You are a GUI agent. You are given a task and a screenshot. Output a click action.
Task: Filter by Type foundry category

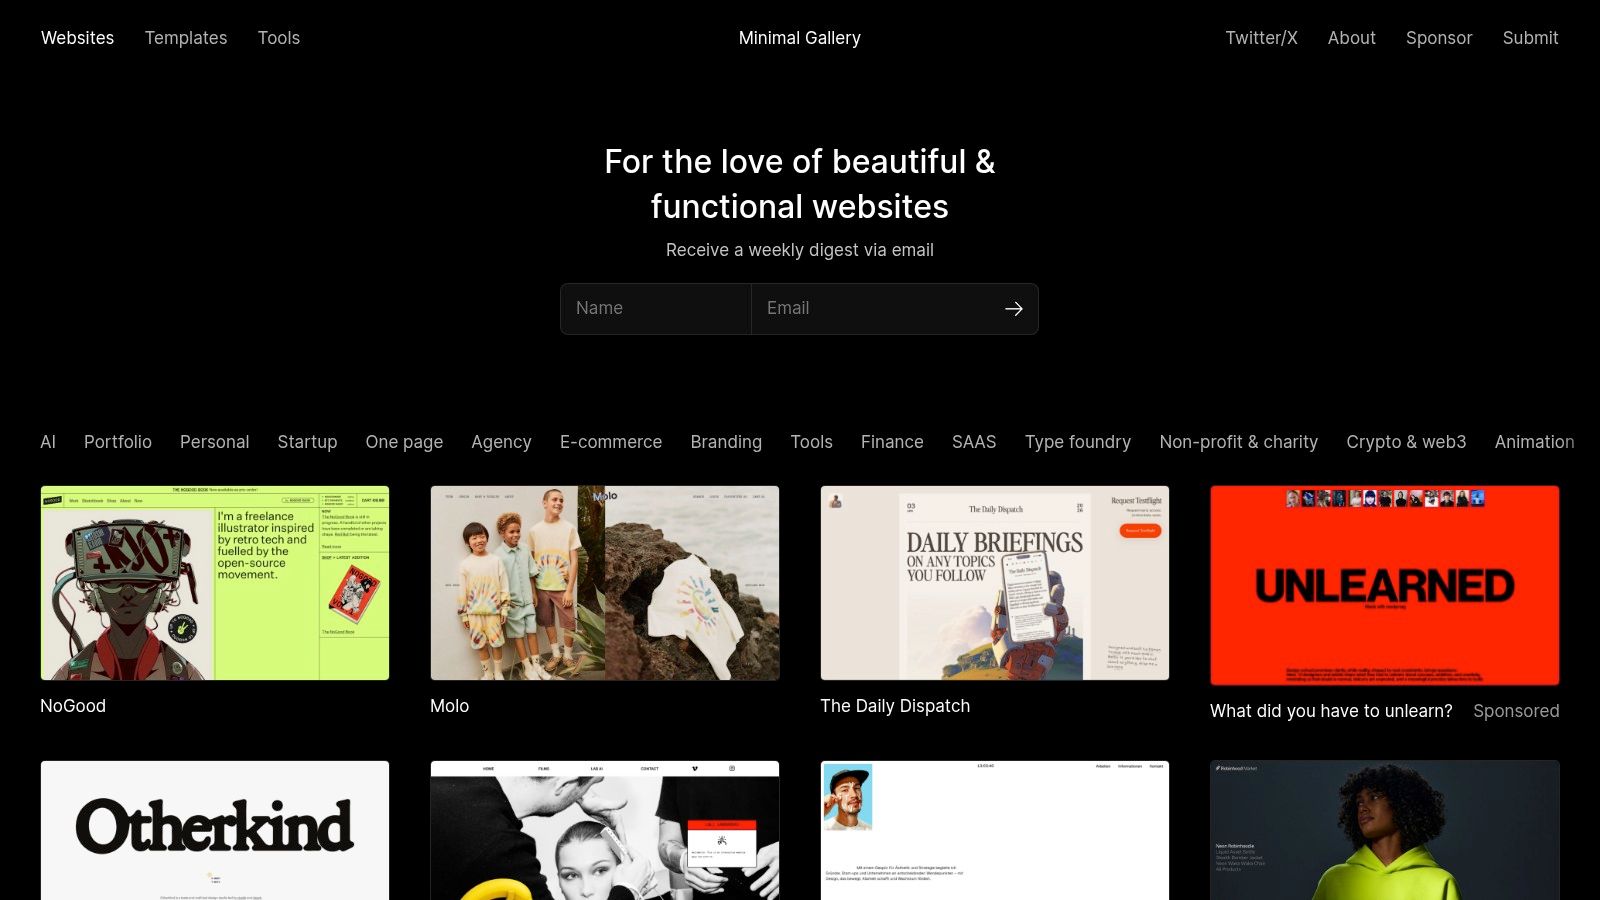click(1078, 442)
